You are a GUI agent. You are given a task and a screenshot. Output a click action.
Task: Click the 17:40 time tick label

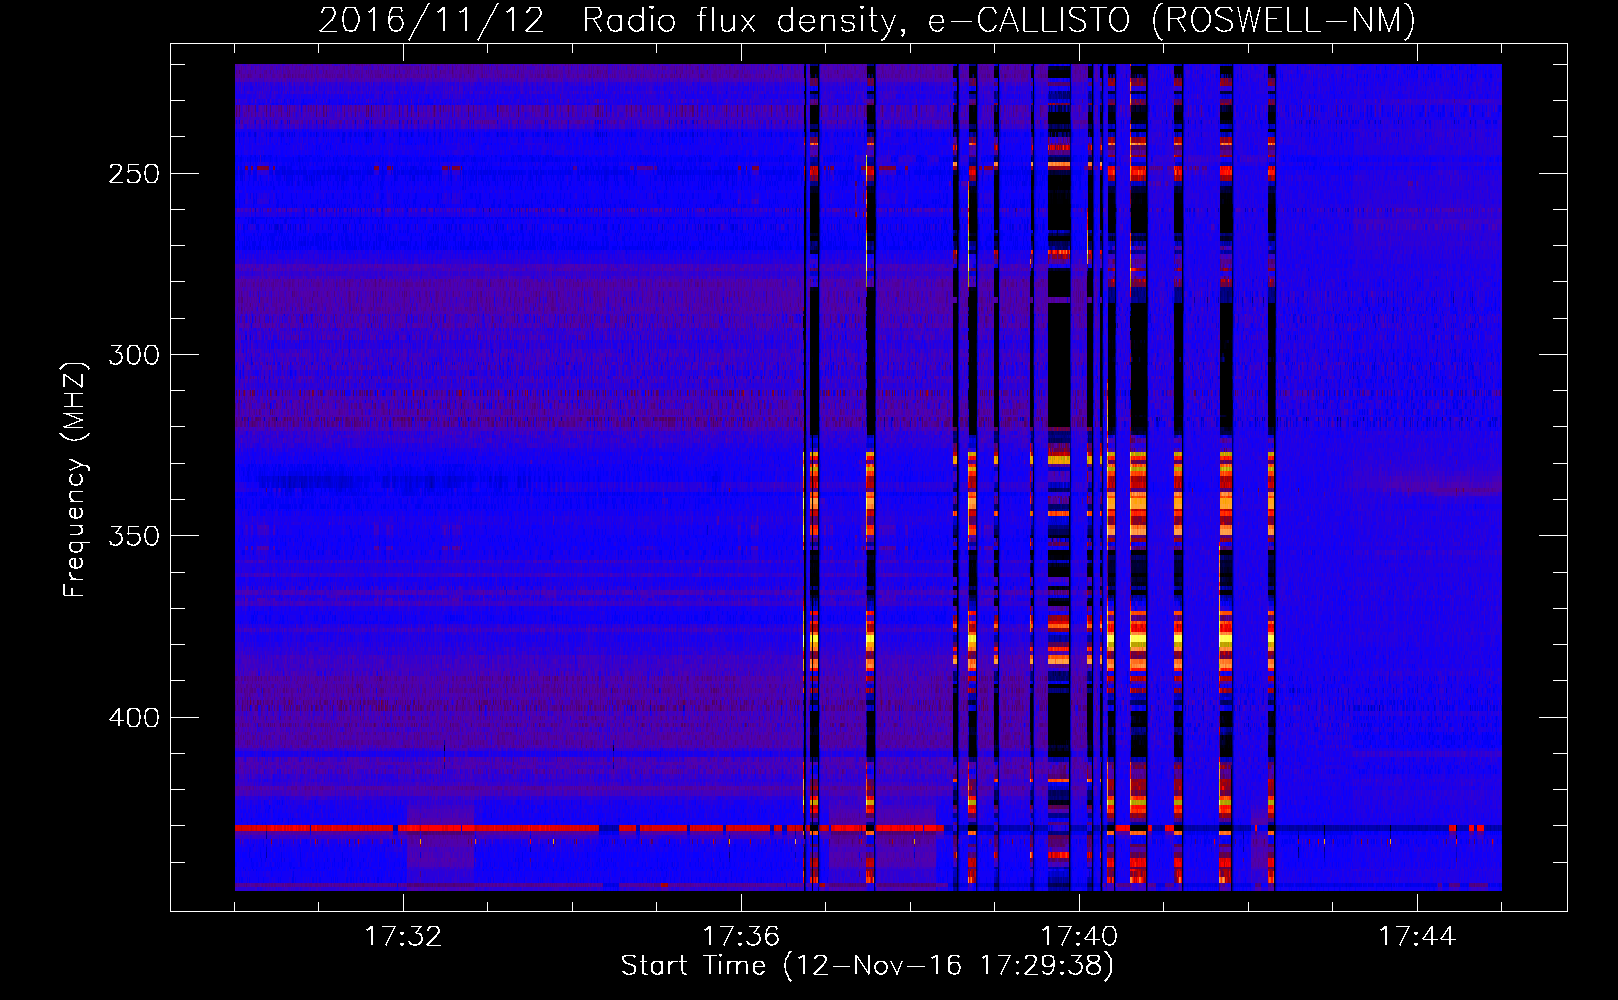(x=1079, y=937)
